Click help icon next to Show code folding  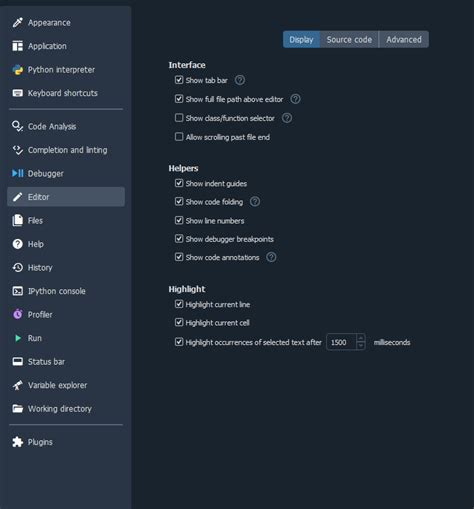tap(255, 201)
